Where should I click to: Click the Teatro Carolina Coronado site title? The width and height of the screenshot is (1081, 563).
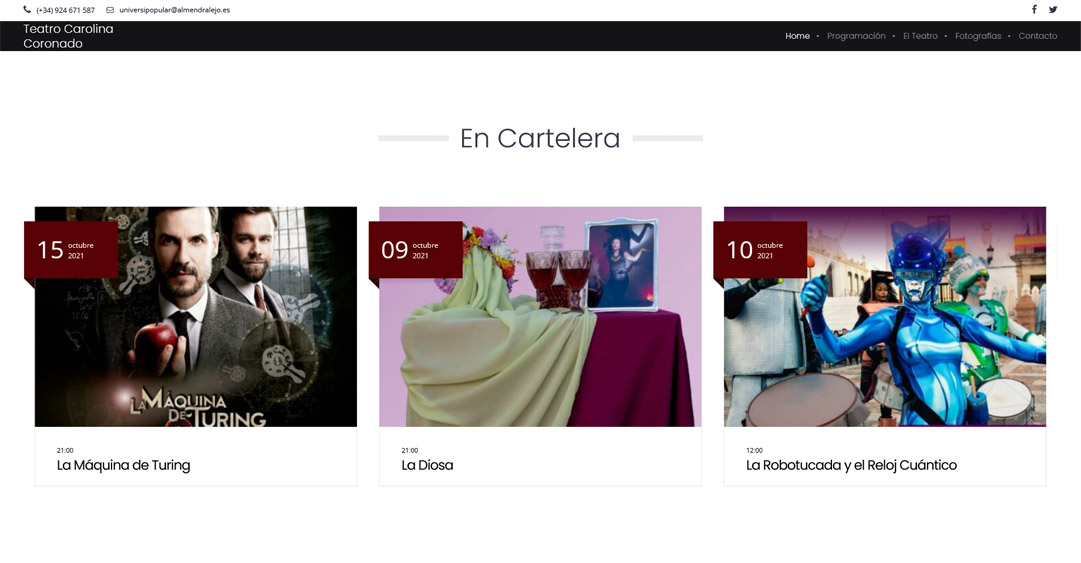pos(68,36)
